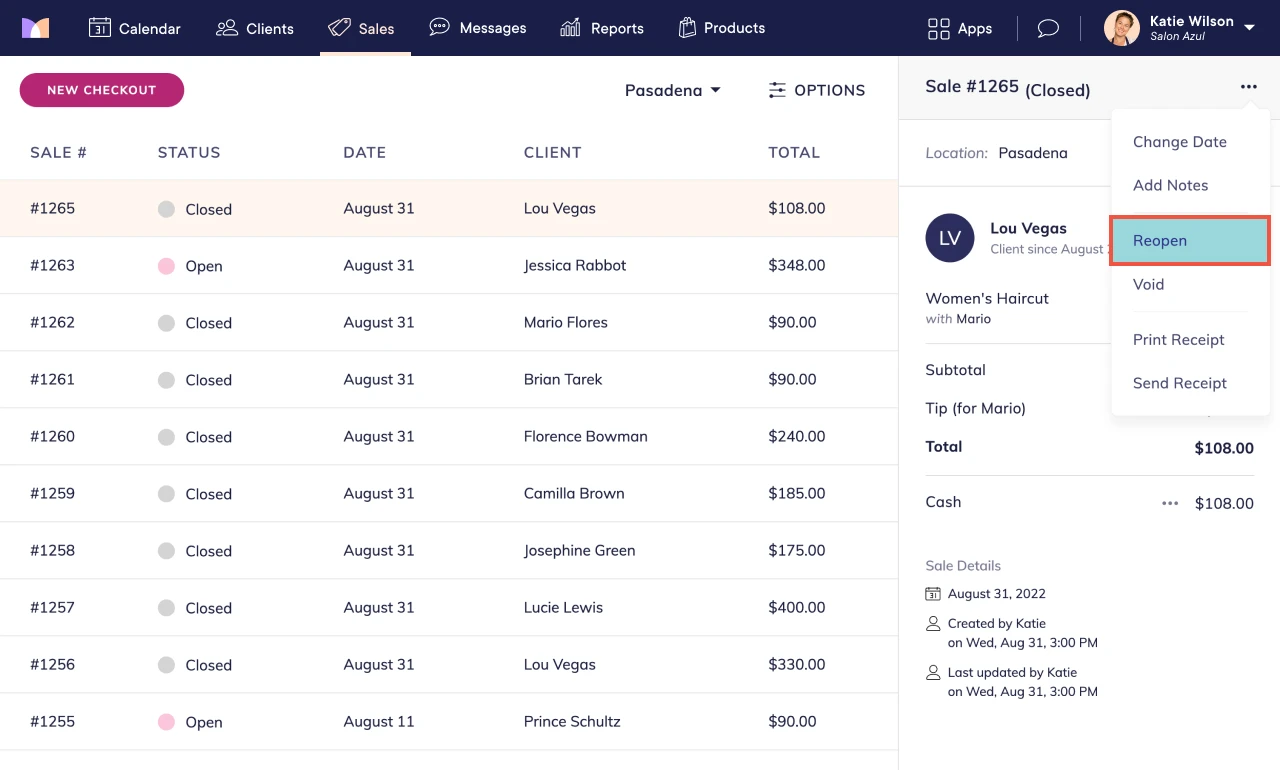Open the Options filter icon
The height and width of the screenshot is (770, 1280).
(x=778, y=90)
